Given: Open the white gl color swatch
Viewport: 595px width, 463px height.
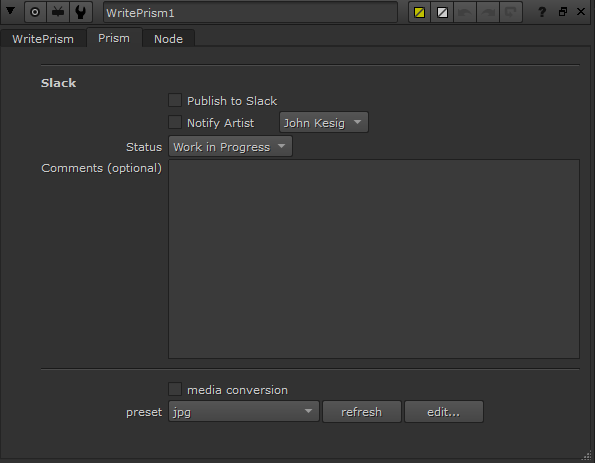Looking at the screenshot, I should click(442, 13).
